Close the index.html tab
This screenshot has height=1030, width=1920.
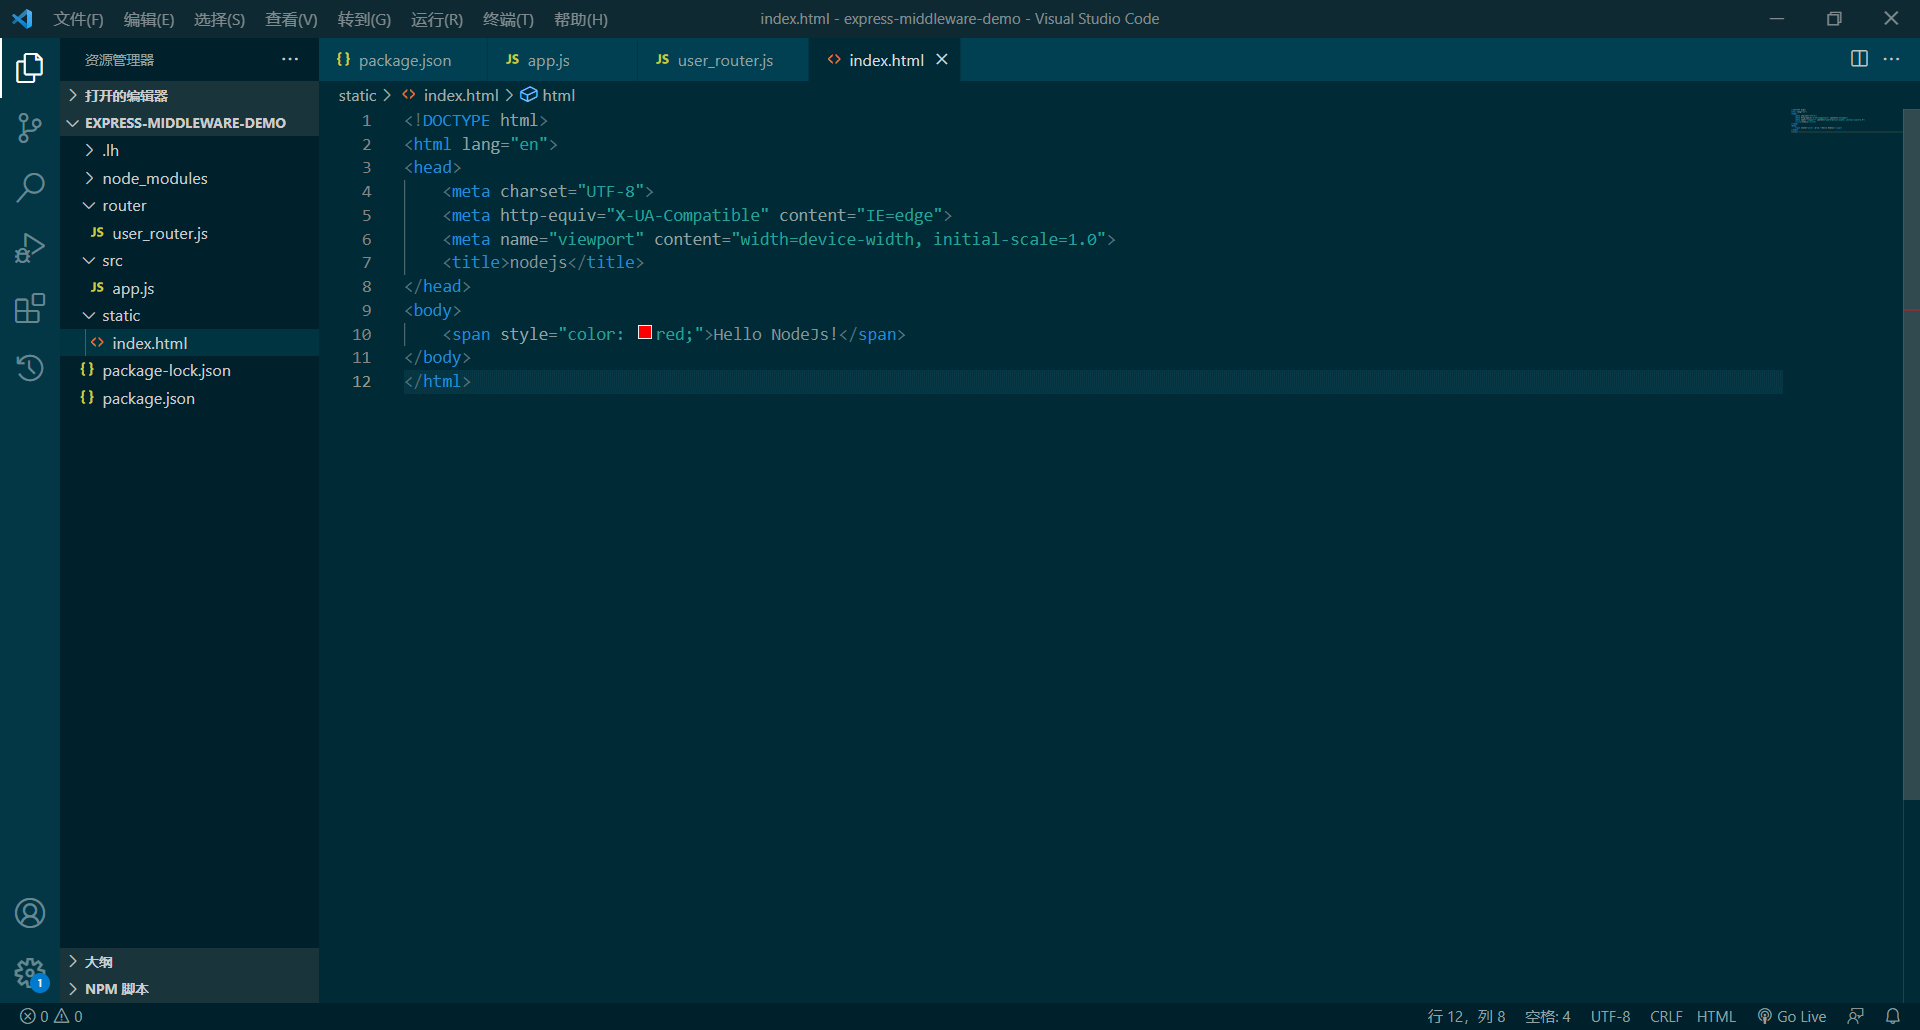click(x=942, y=60)
